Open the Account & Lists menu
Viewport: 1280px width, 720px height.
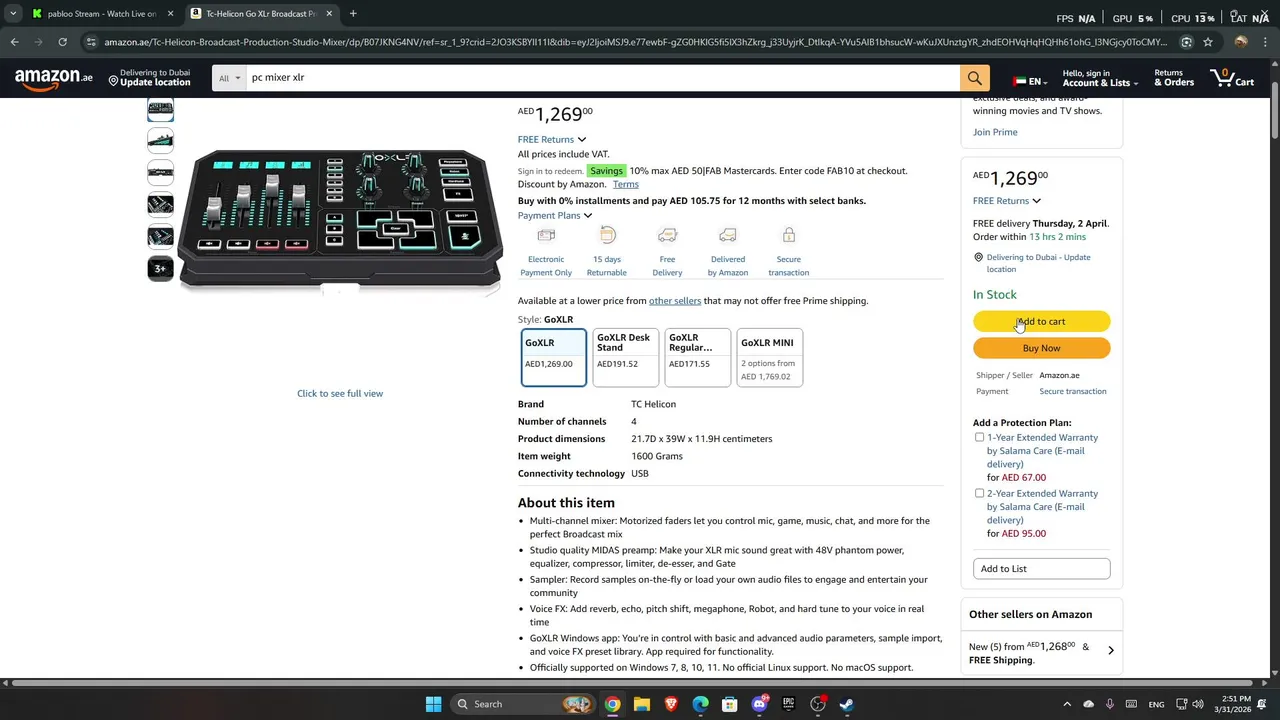point(1099,78)
